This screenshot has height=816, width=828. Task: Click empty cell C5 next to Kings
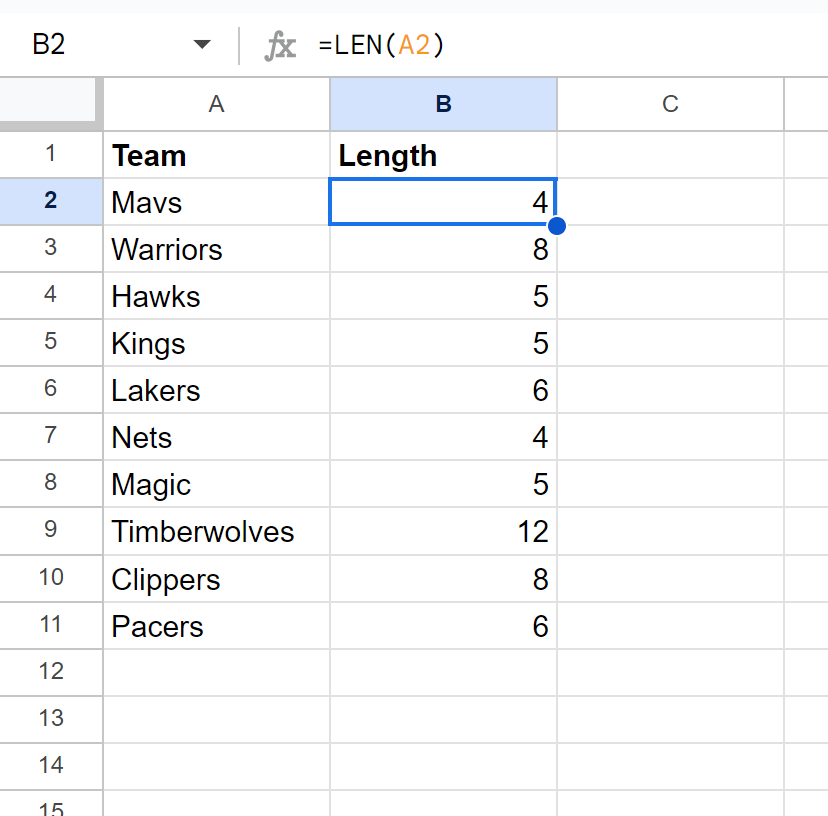coord(670,343)
